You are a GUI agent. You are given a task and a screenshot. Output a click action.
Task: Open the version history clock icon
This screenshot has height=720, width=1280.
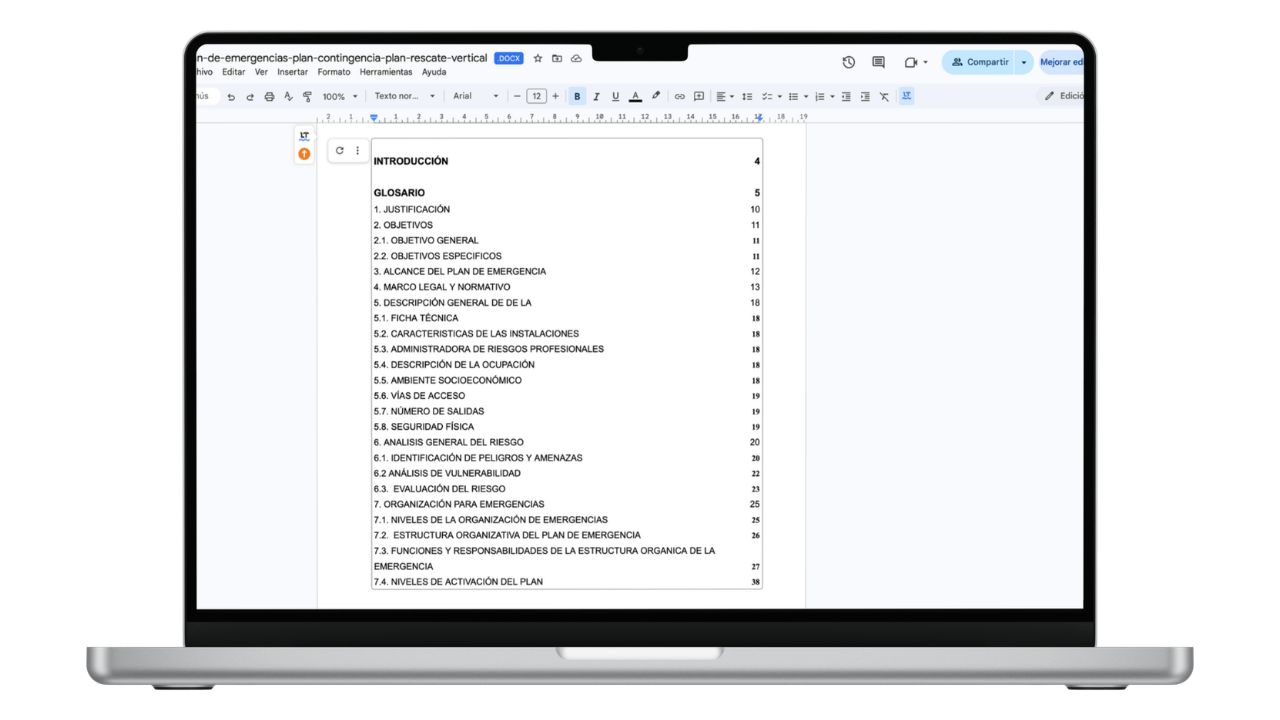point(848,62)
